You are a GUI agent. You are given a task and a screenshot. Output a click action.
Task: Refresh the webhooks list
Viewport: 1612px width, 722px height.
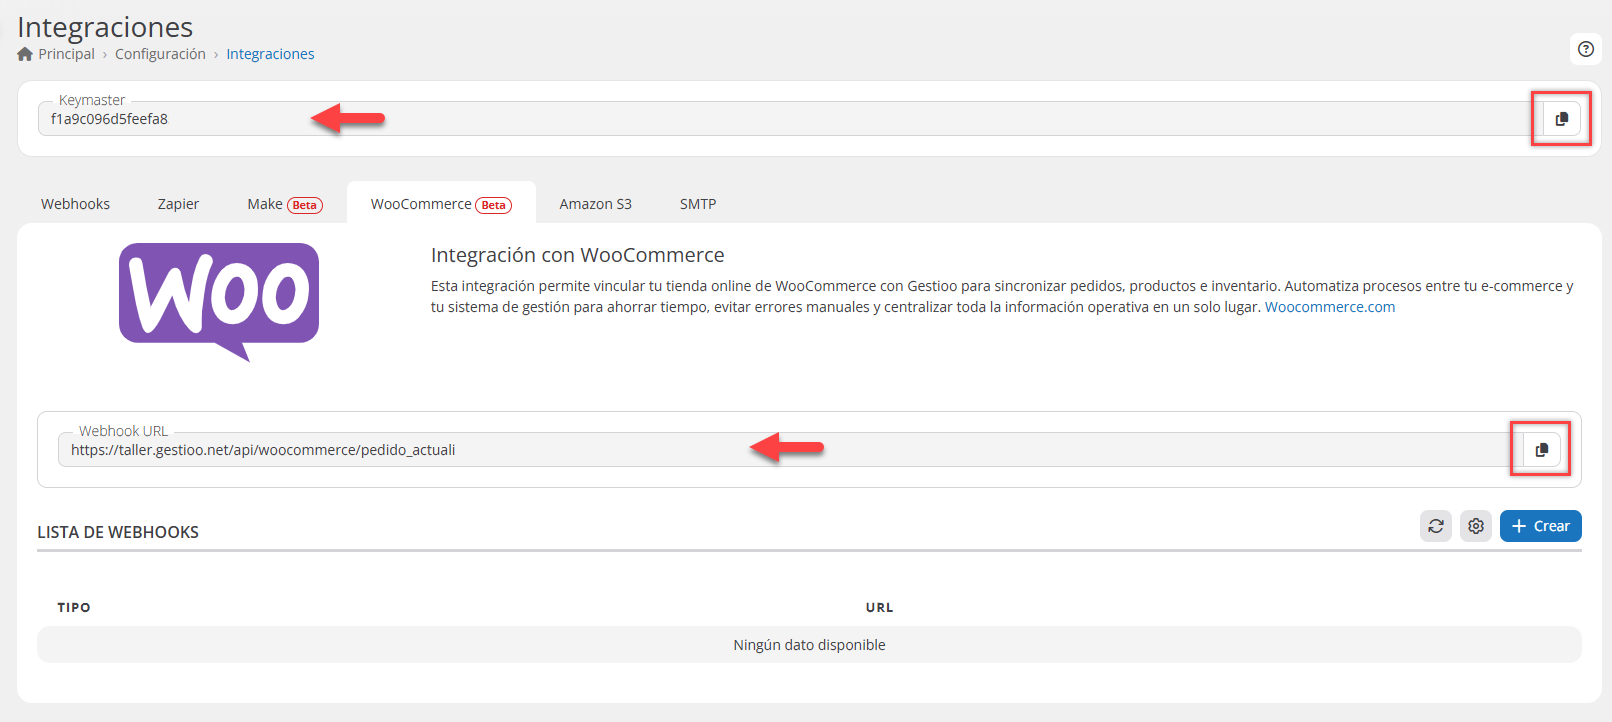[1435, 526]
